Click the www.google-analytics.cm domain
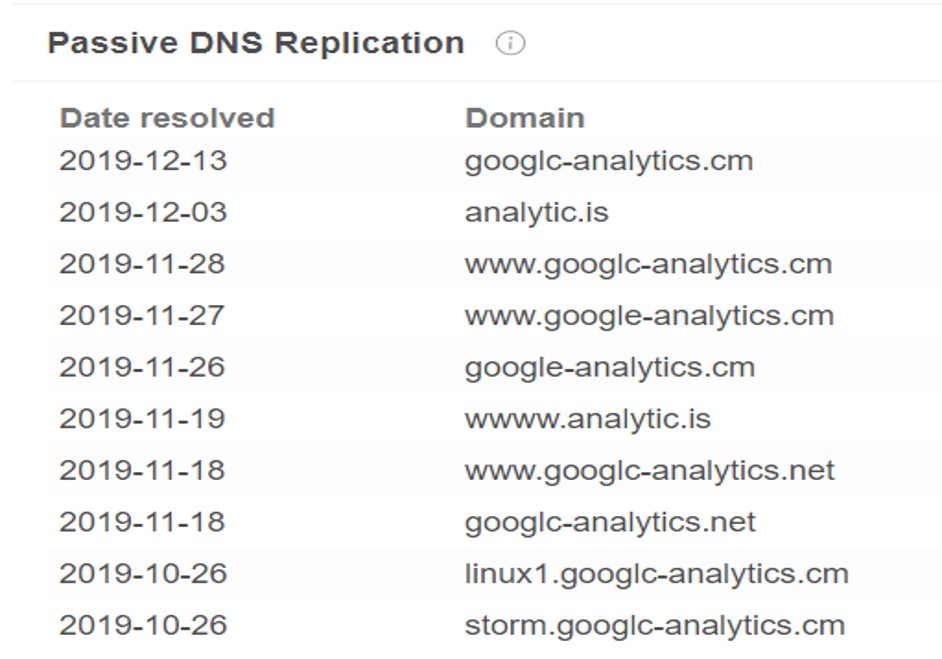Screen dimensions: 942x659 point(649,317)
